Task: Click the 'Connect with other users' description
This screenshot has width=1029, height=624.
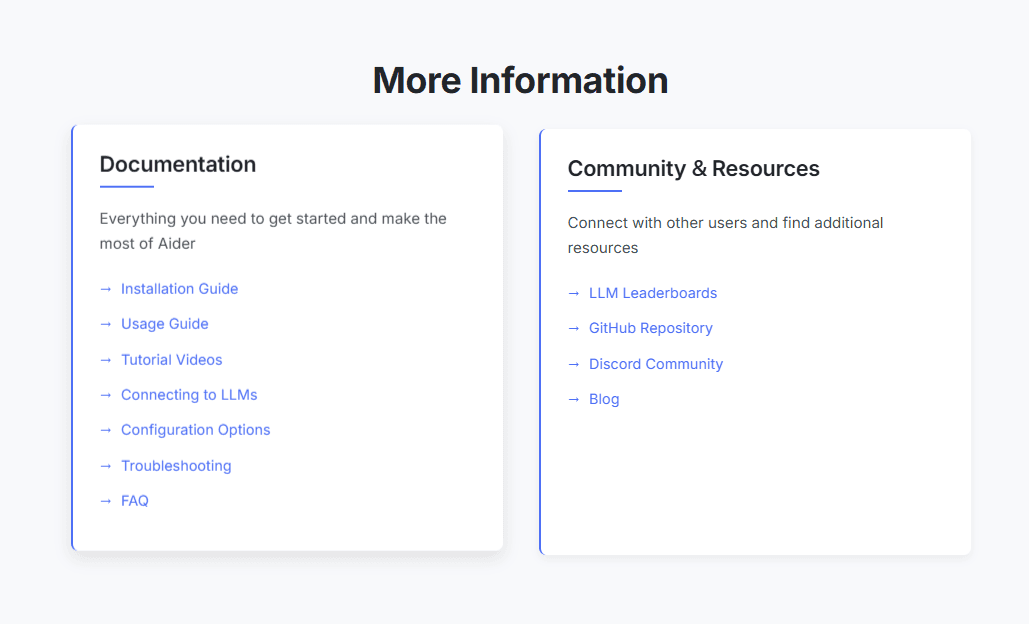Action: pos(725,235)
